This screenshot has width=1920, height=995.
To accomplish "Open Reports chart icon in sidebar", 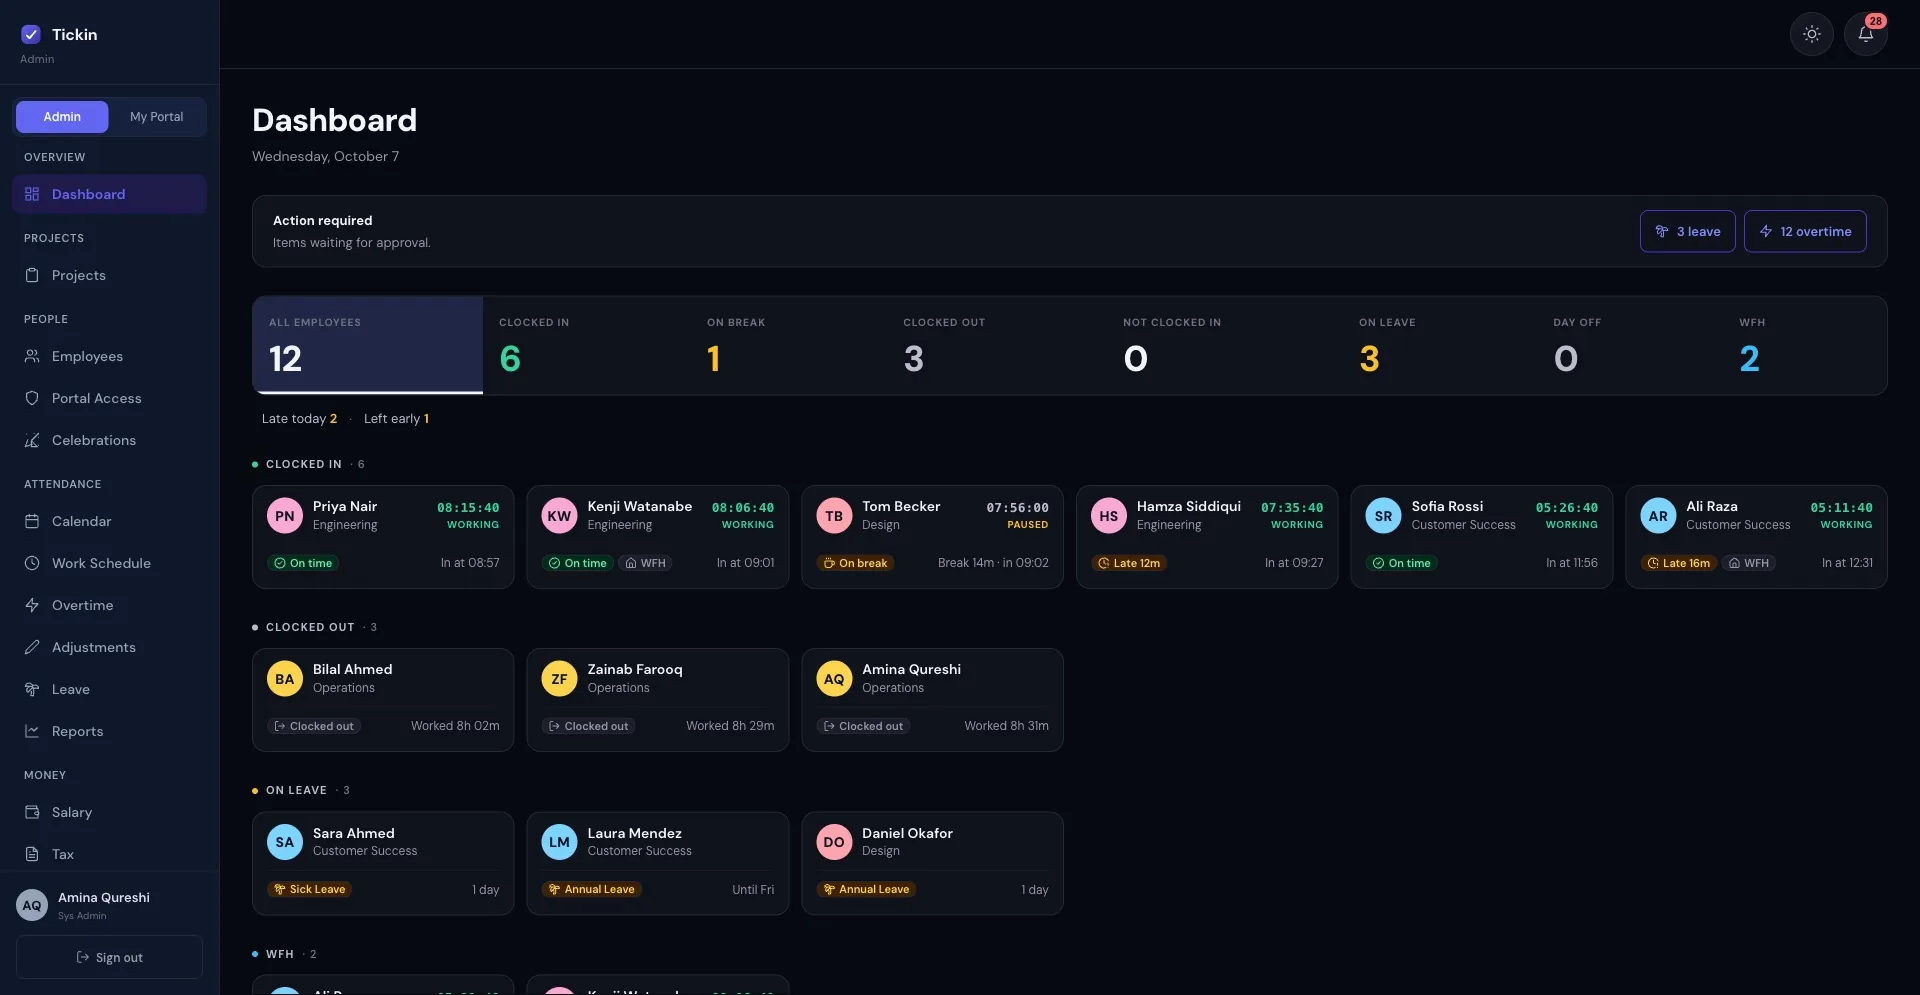I will tap(32, 731).
